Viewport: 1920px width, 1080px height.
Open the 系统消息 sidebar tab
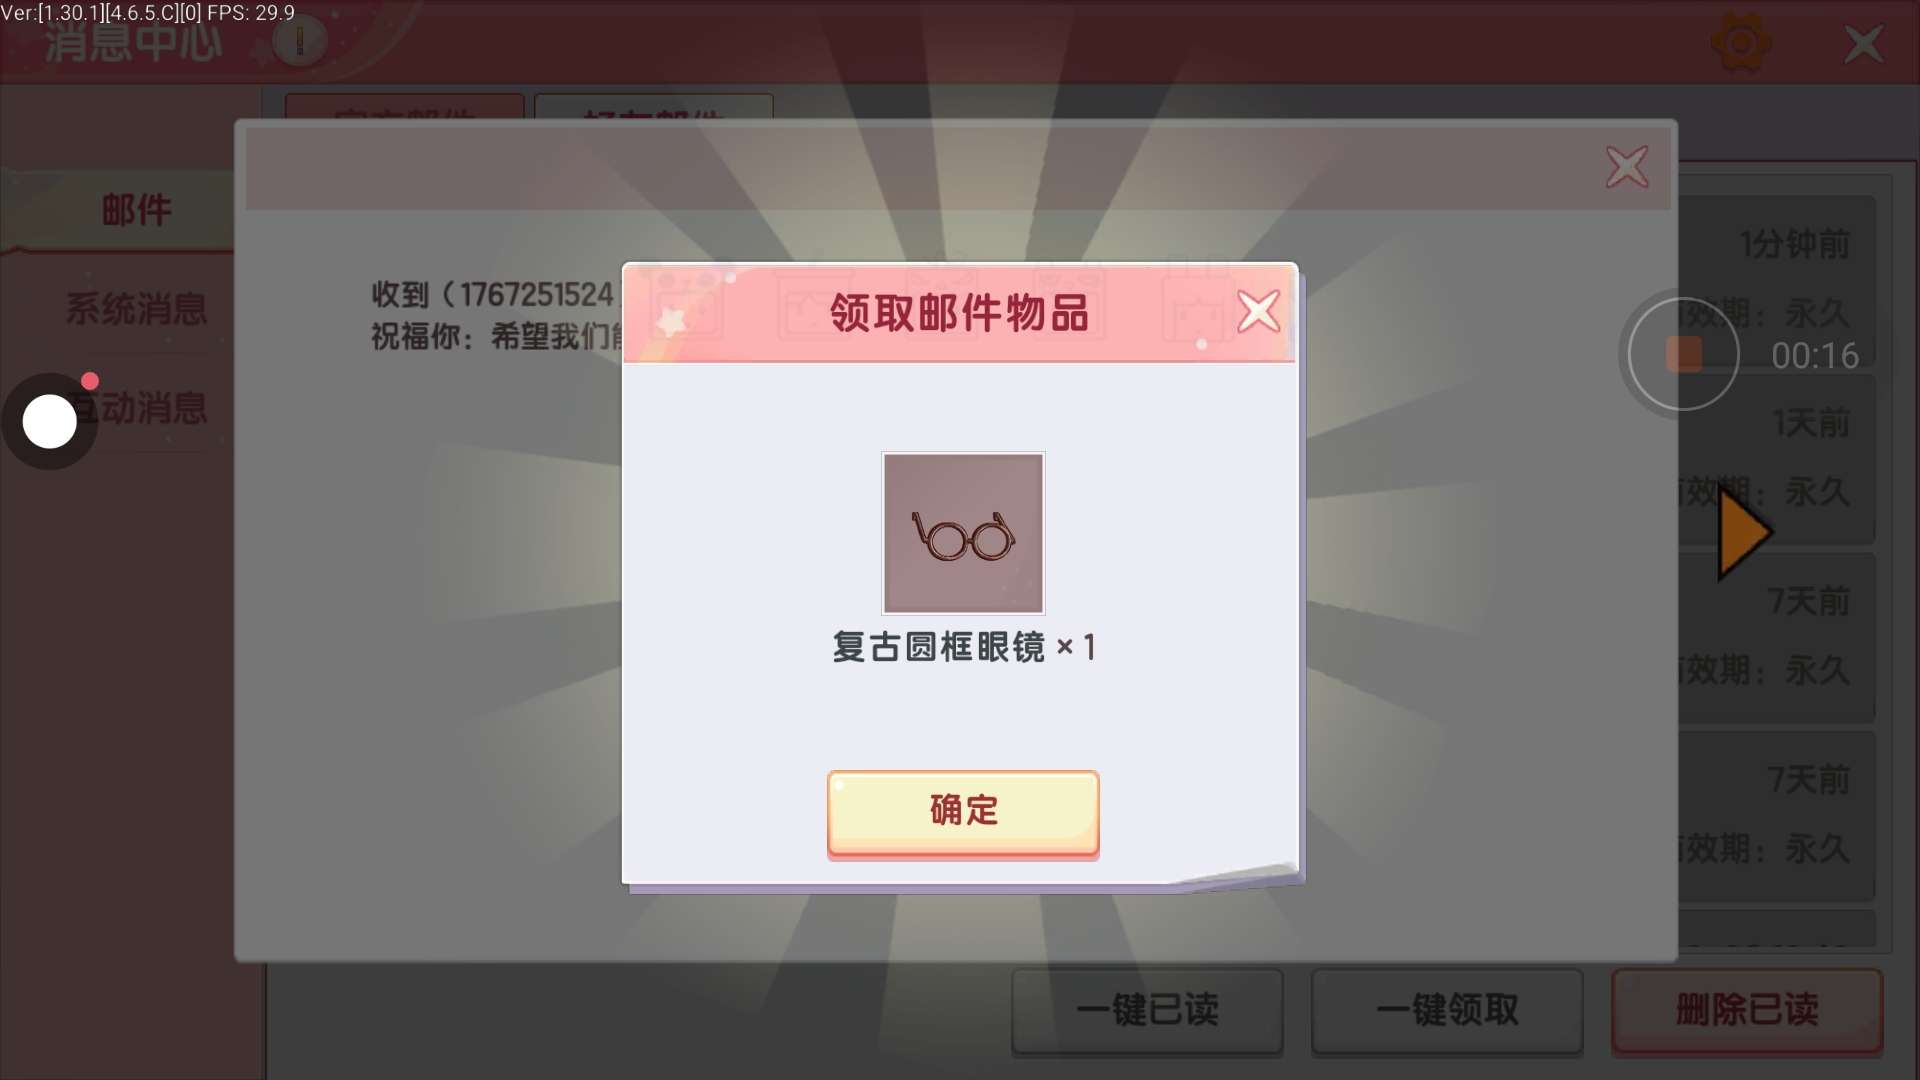[x=137, y=308]
